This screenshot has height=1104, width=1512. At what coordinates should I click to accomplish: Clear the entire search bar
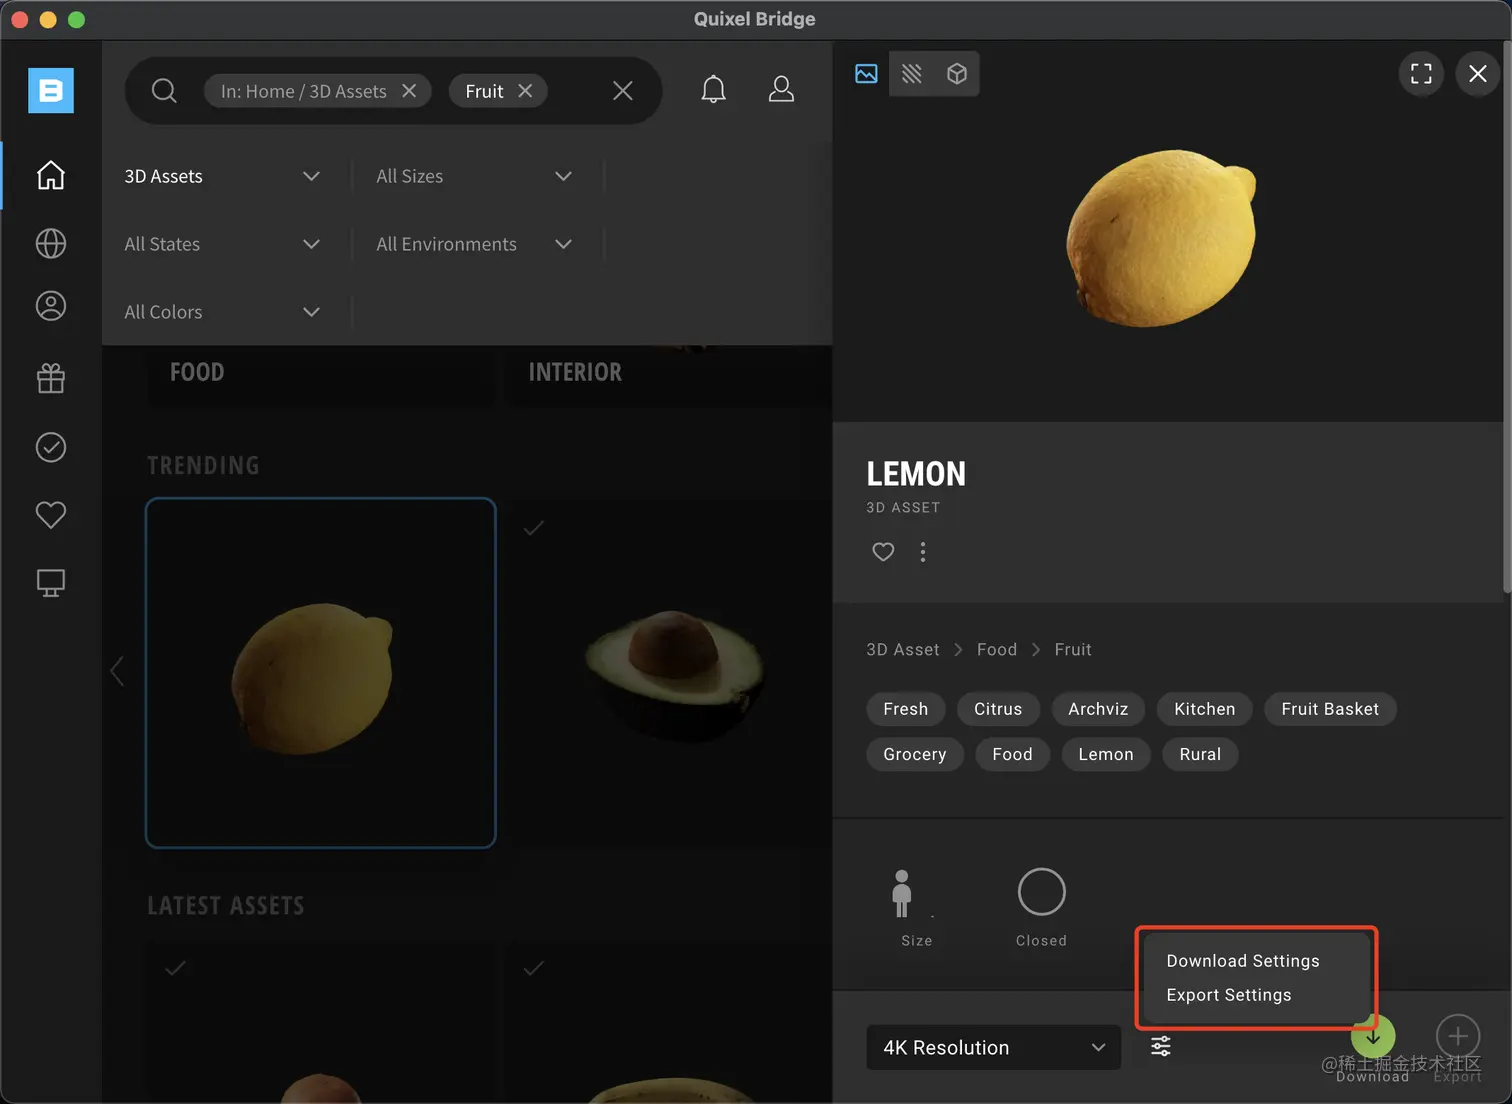click(x=623, y=91)
